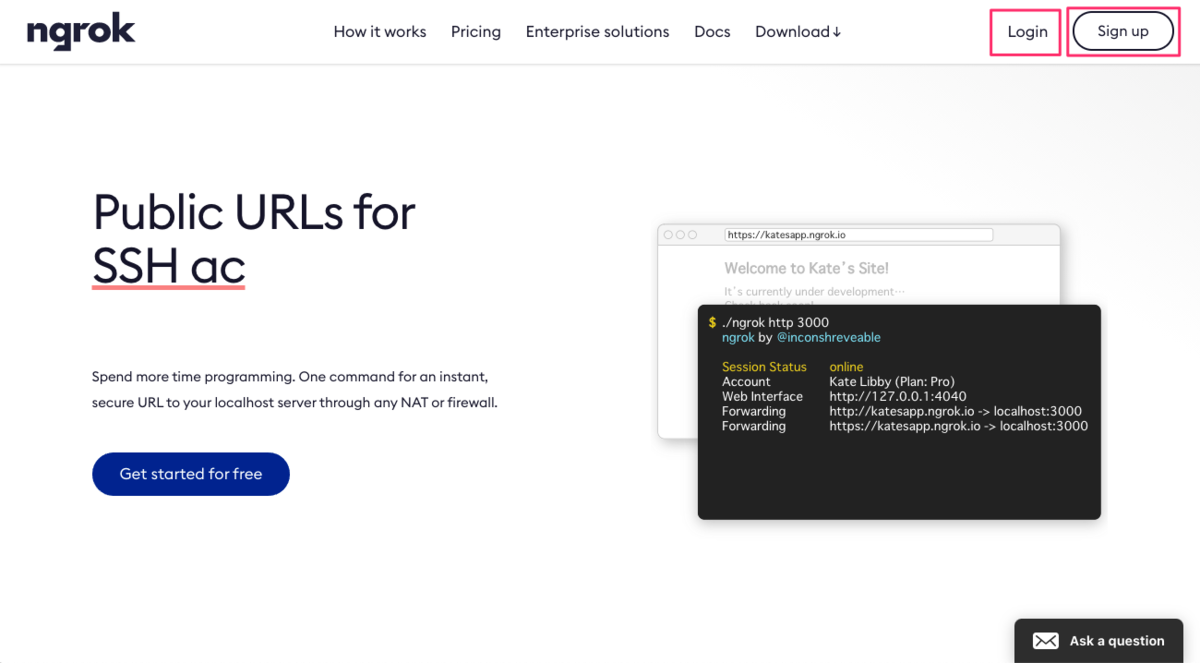Image resolution: width=1200 pixels, height=663 pixels.
Task: Click the http://127.0.0.1:4040 web interface address
Action: 898,396
